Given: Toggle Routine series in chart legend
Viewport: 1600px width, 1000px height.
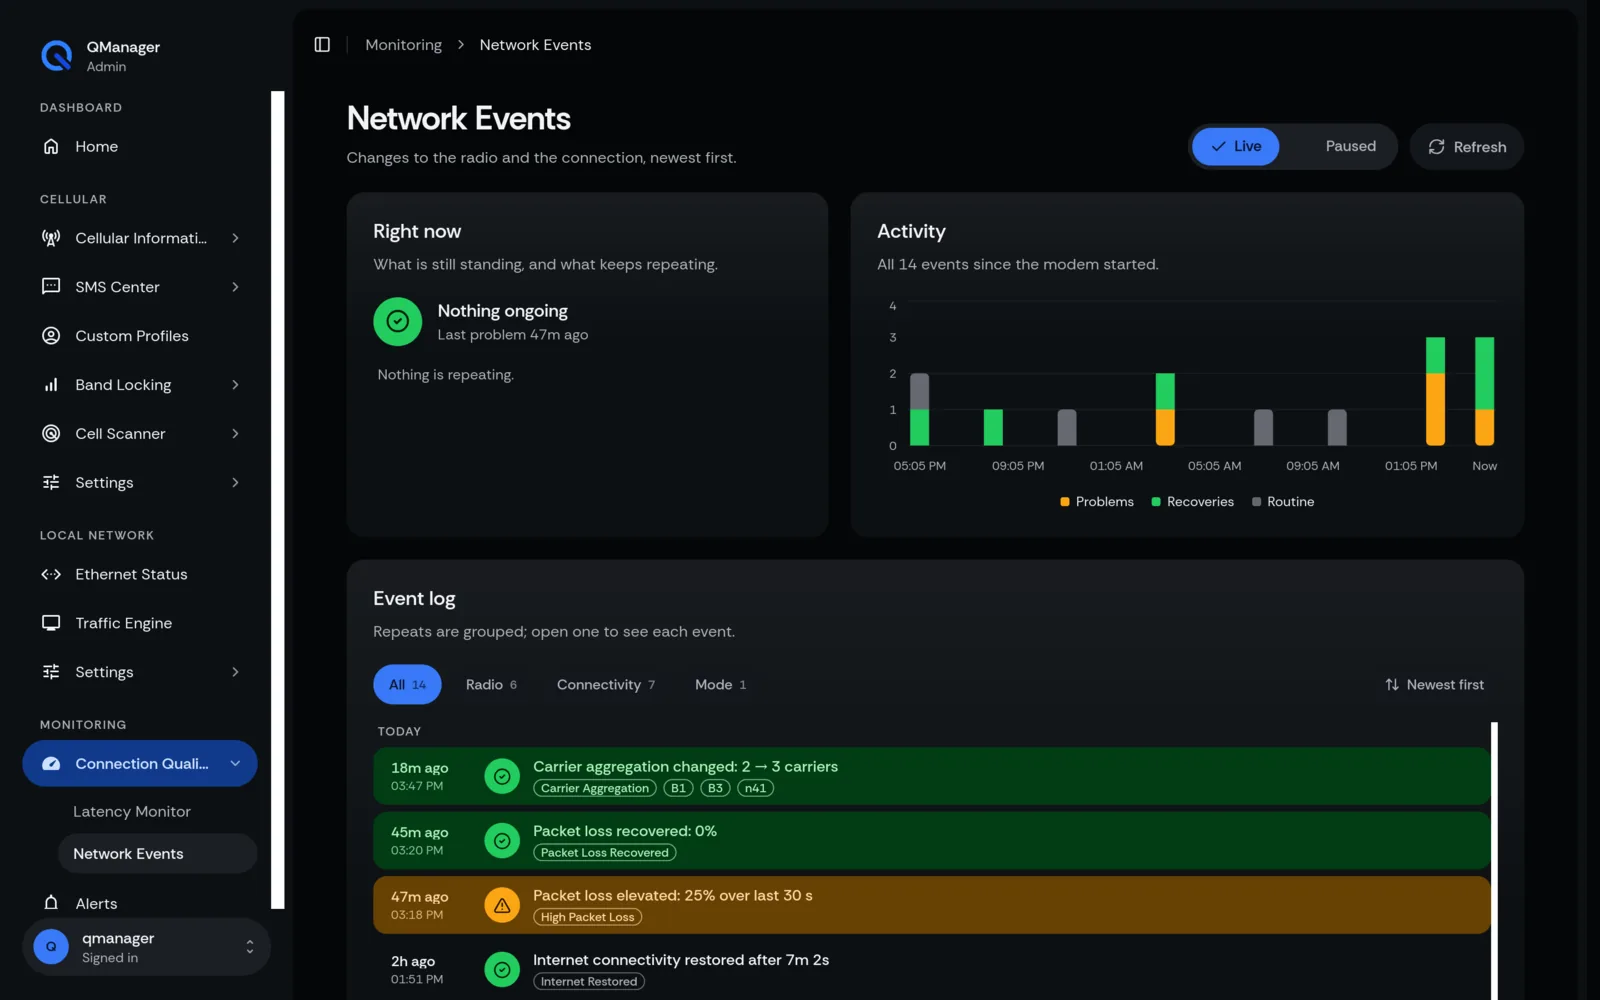Looking at the screenshot, I should pyautogui.click(x=1283, y=502).
